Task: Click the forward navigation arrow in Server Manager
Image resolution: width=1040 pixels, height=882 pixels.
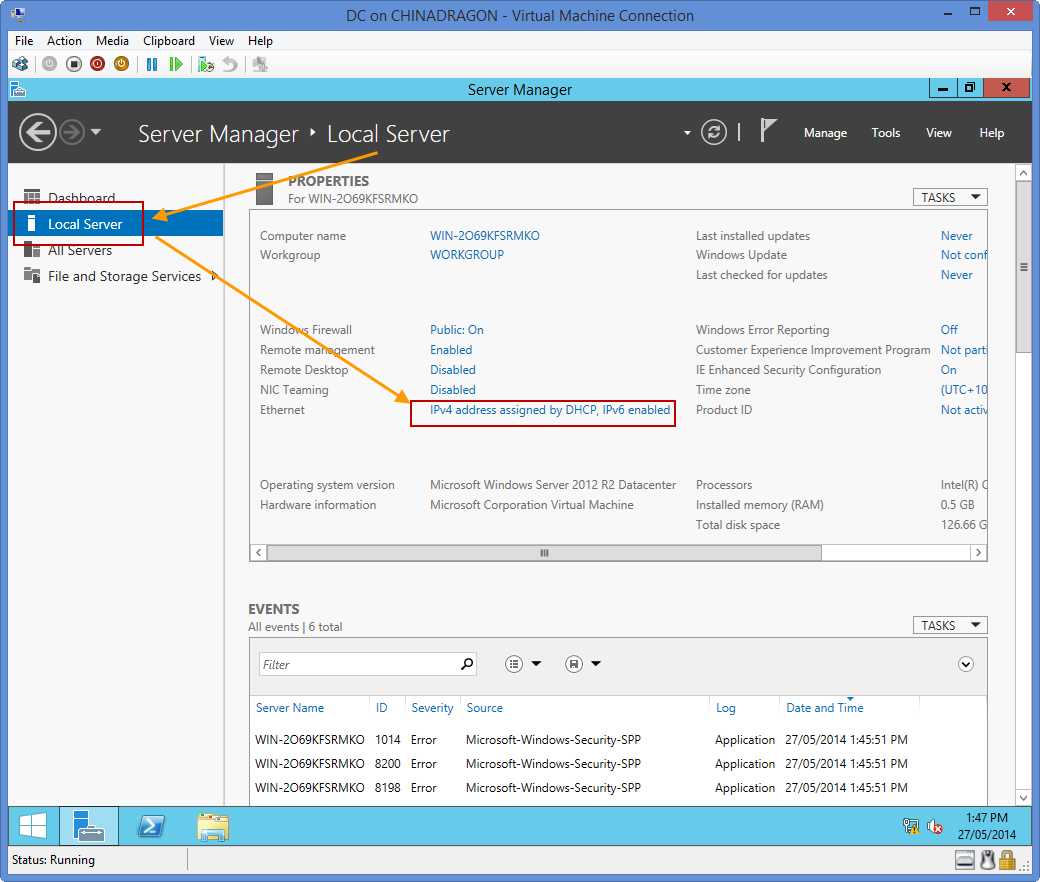Action: tap(72, 132)
